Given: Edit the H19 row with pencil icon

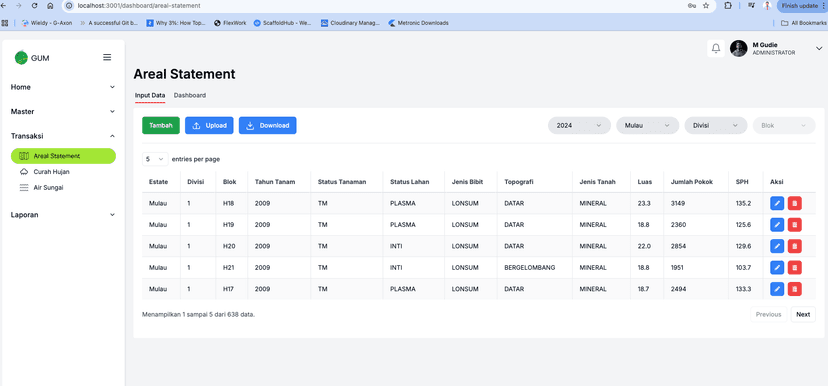Looking at the screenshot, I should (x=777, y=225).
